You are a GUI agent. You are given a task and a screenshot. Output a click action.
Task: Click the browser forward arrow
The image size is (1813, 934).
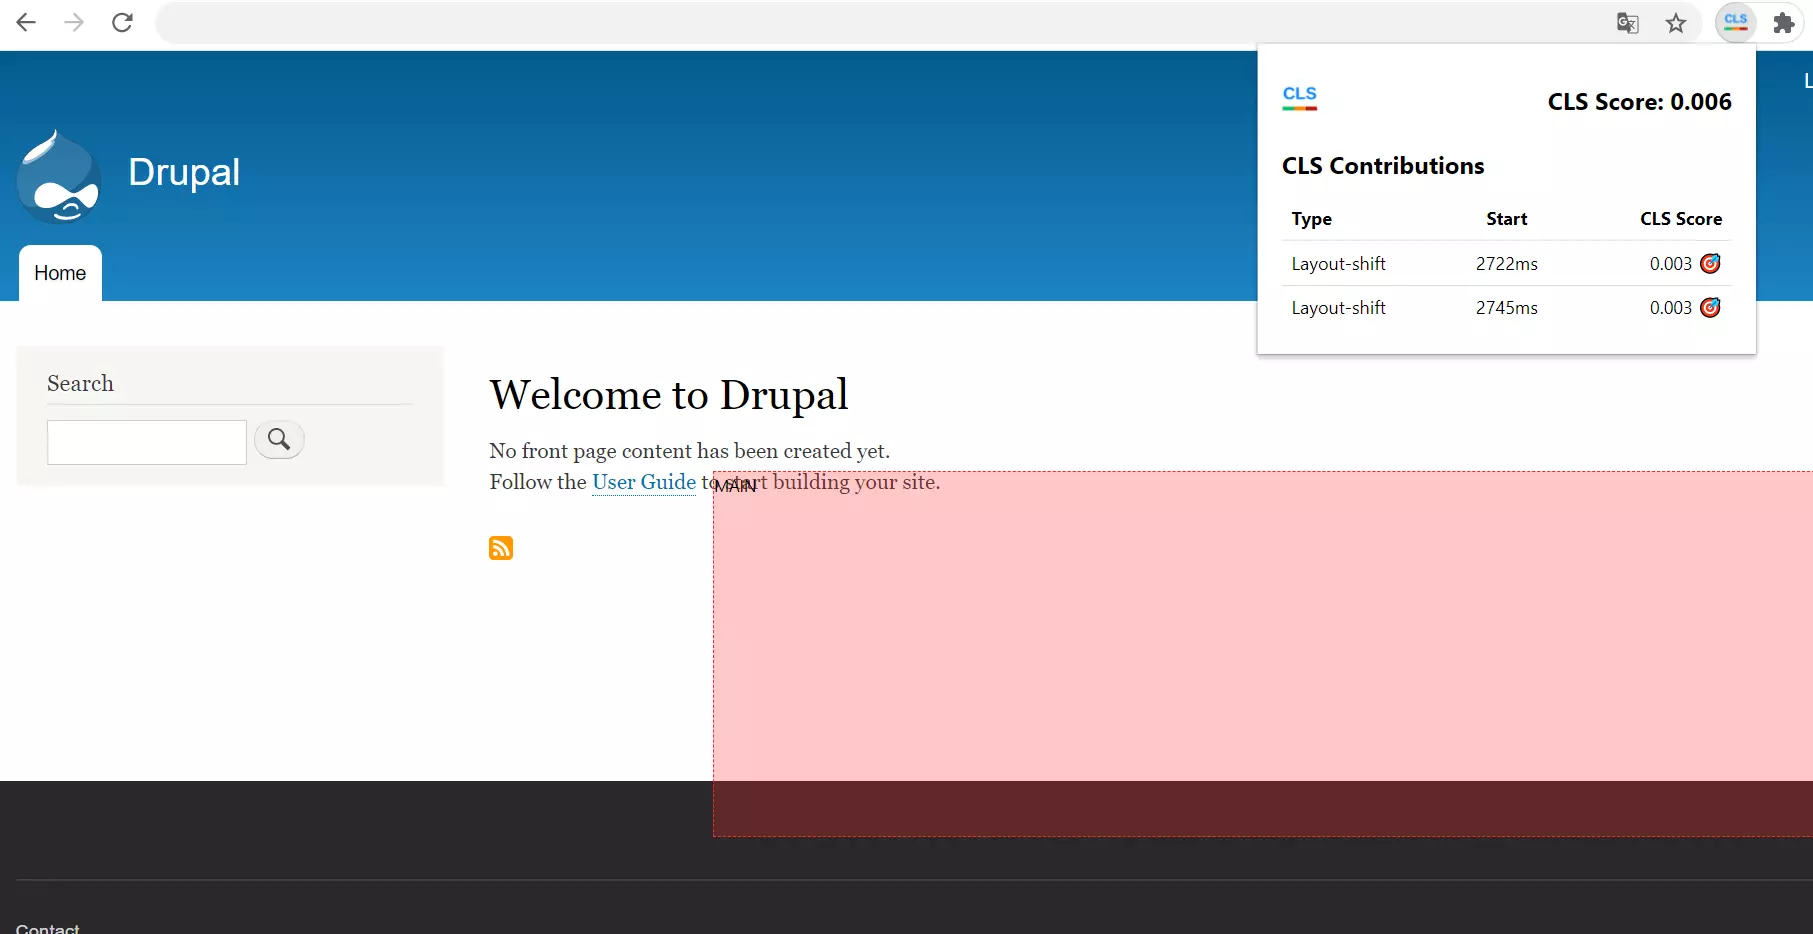click(74, 22)
